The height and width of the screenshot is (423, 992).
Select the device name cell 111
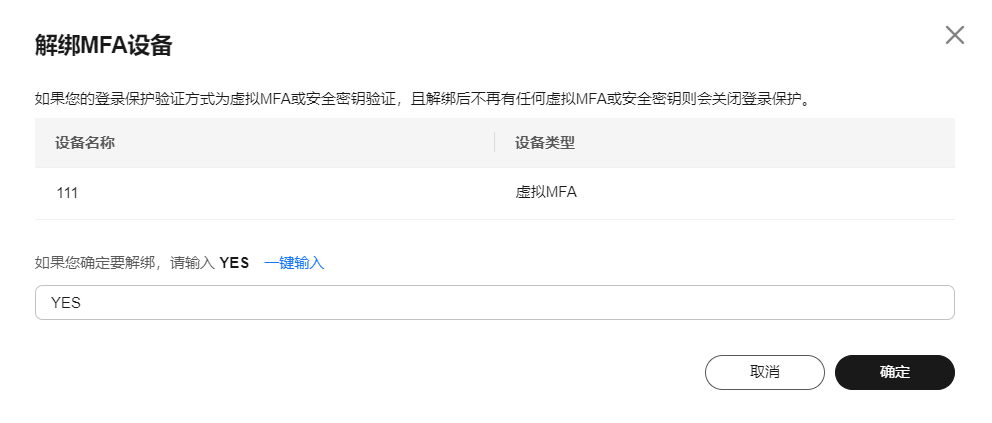point(67,193)
